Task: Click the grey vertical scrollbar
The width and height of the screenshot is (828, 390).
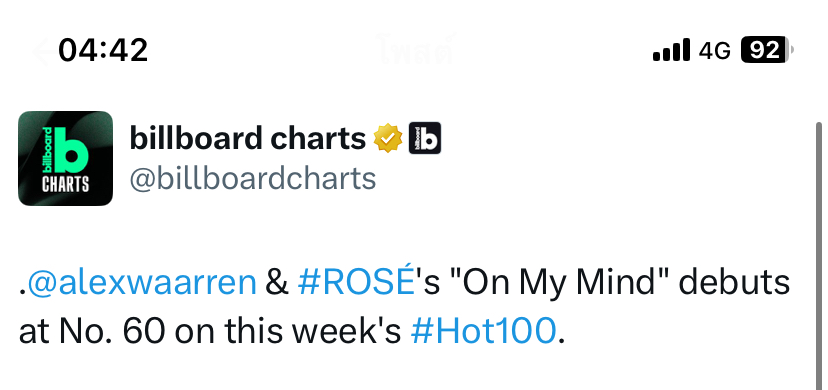Action: (x=819, y=256)
